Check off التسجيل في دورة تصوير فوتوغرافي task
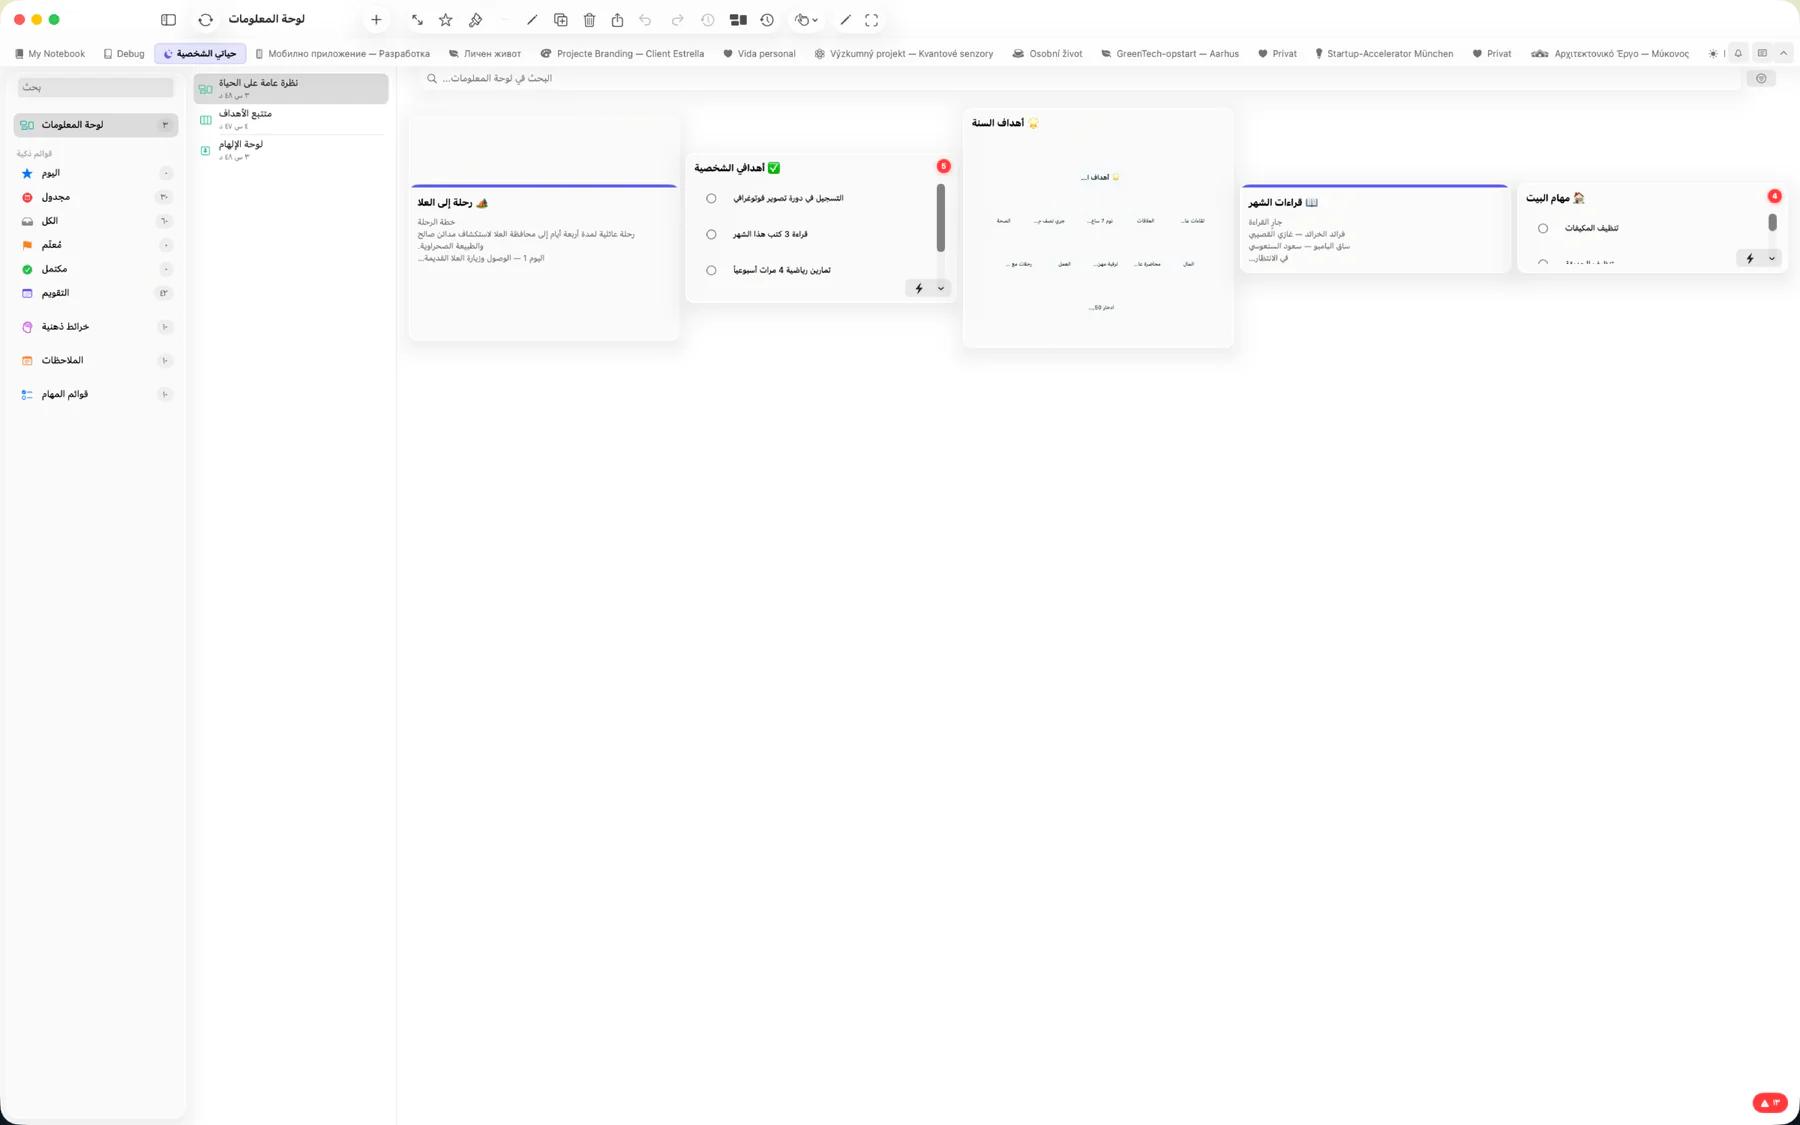This screenshot has width=1800, height=1125. (711, 198)
